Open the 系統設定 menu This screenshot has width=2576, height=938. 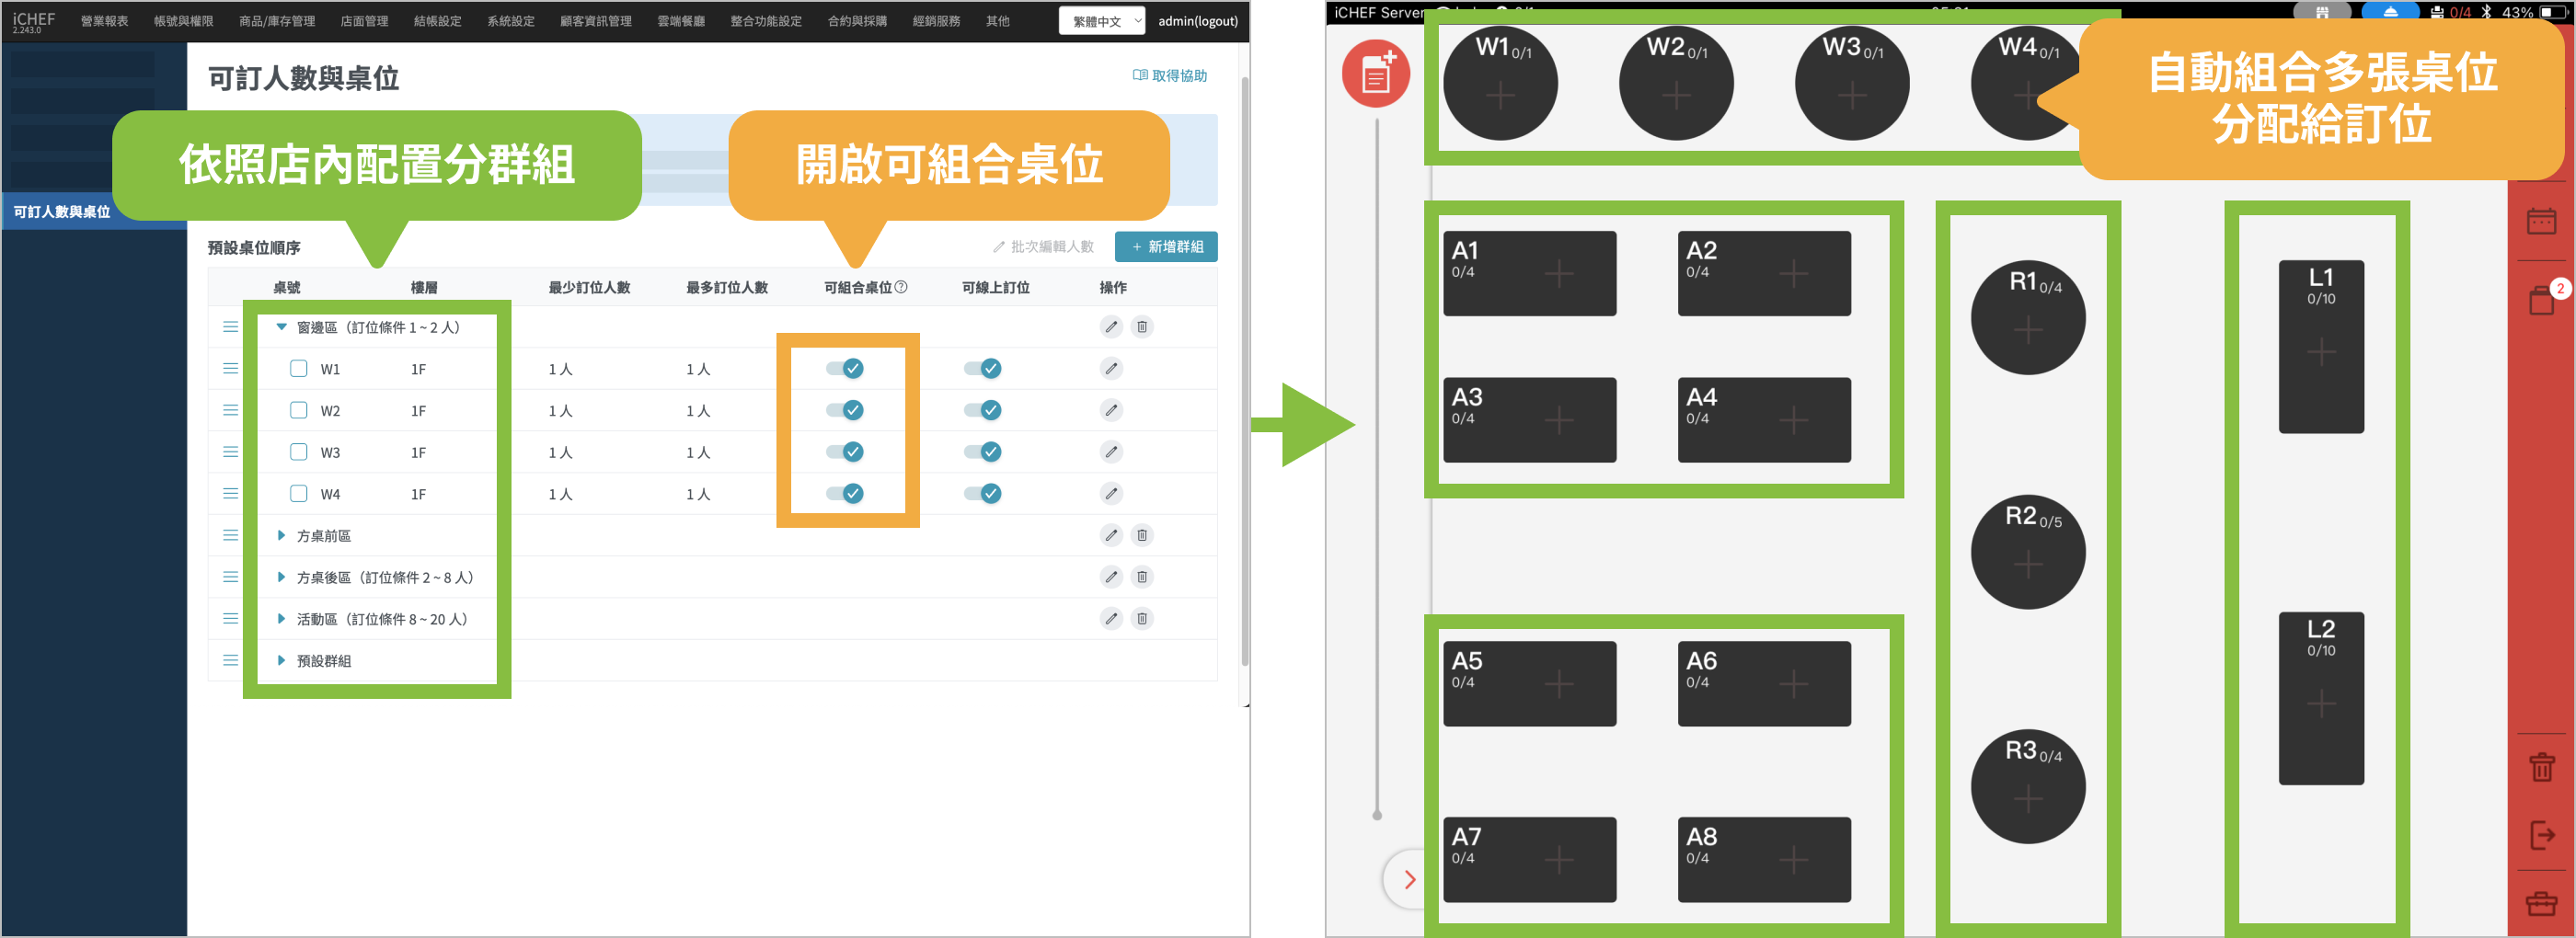tap(510, 21)
